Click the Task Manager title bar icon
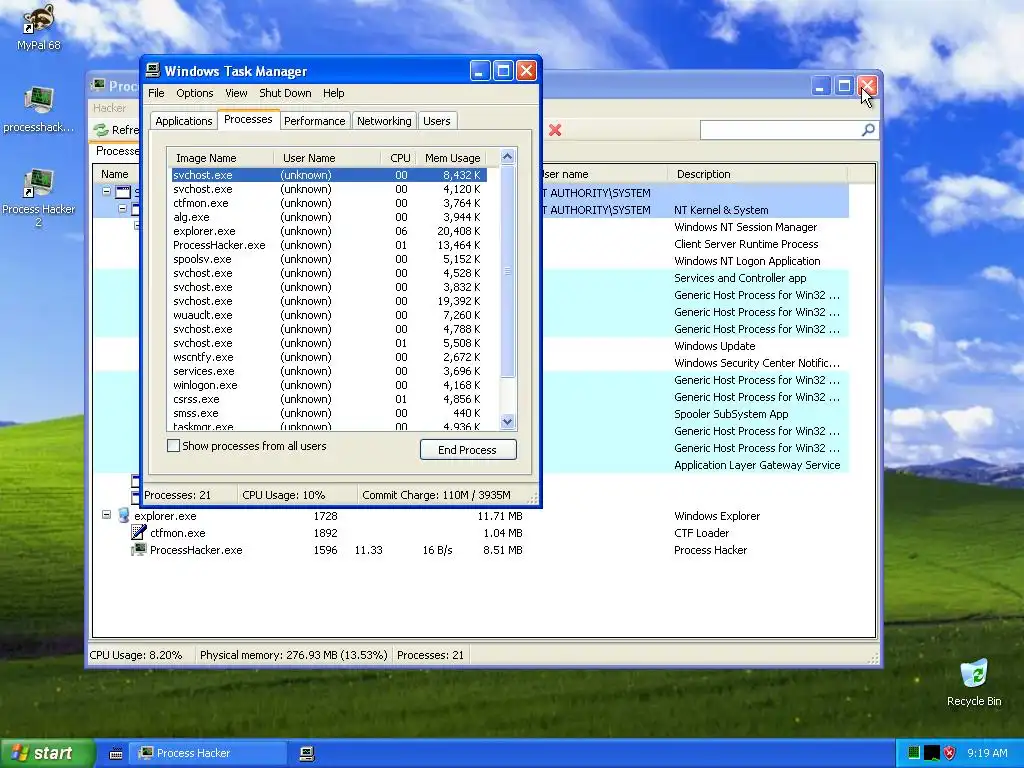1024x768 pixels. click(153, 71)
